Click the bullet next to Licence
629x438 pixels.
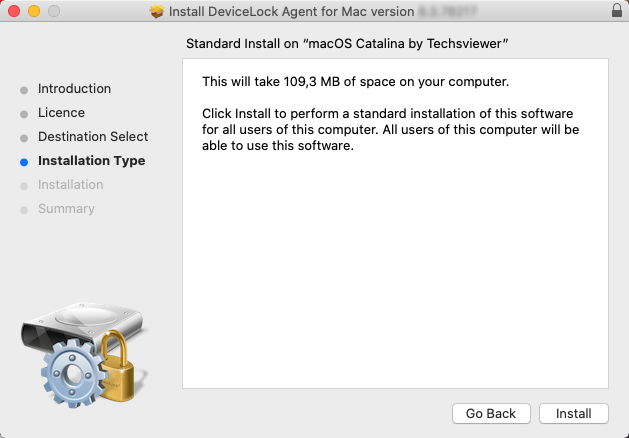24,114
